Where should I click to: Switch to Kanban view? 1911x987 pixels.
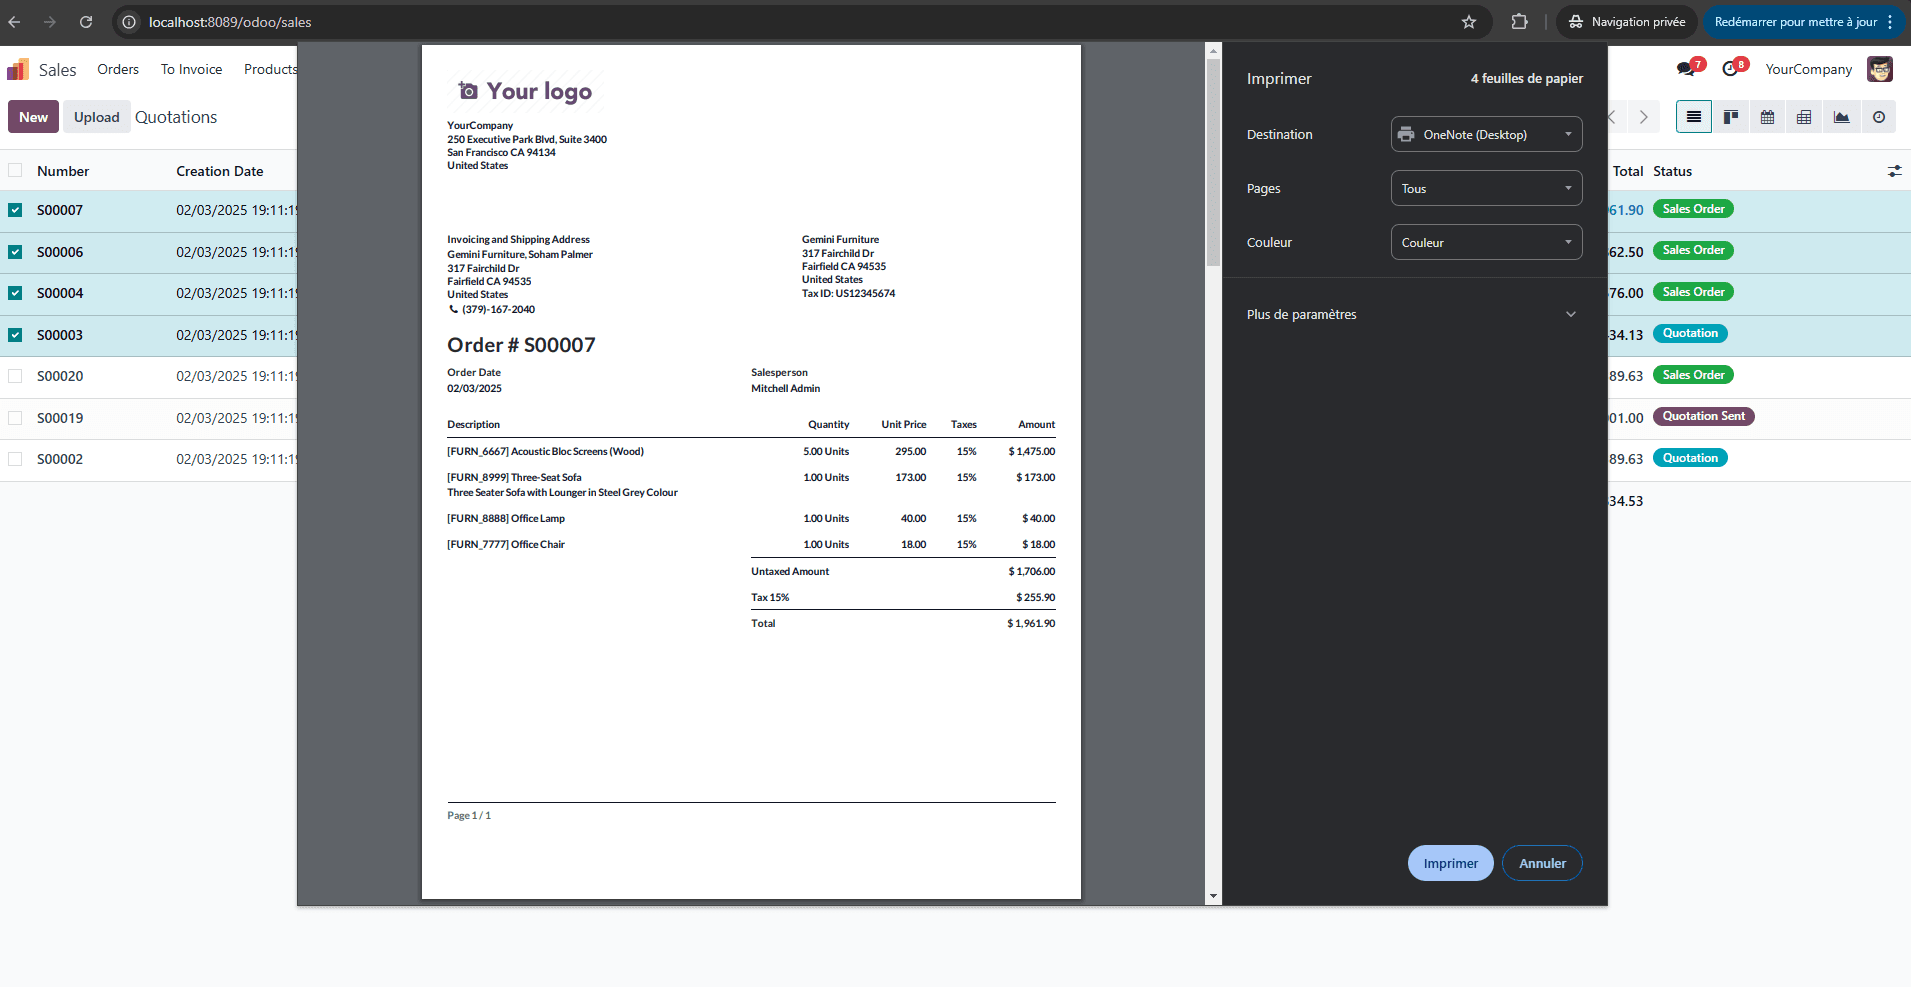coord(1730,117)
